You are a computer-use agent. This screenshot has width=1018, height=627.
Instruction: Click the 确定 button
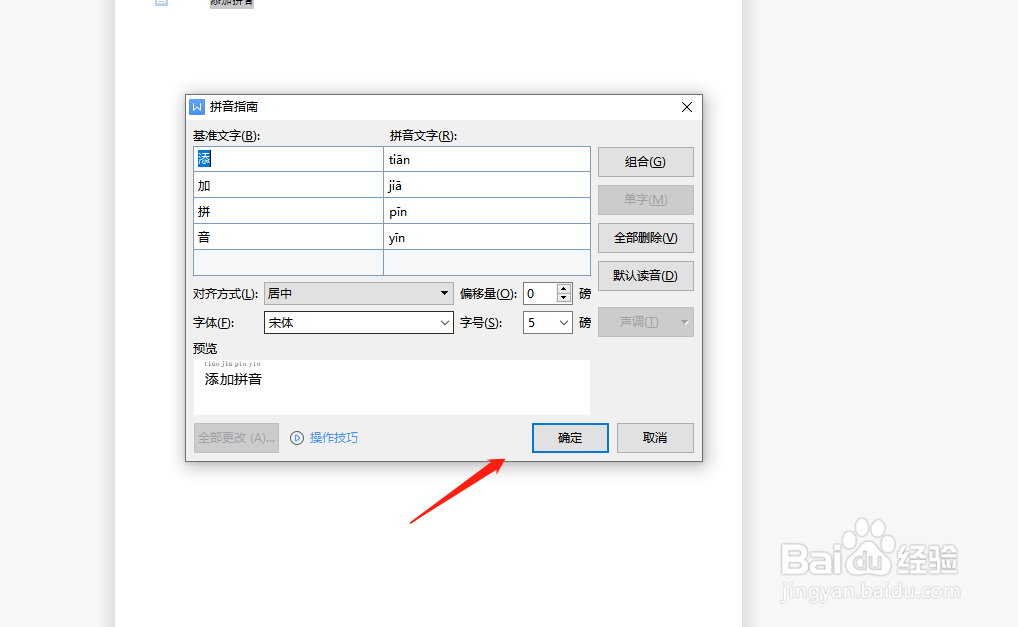click(570, 437)
